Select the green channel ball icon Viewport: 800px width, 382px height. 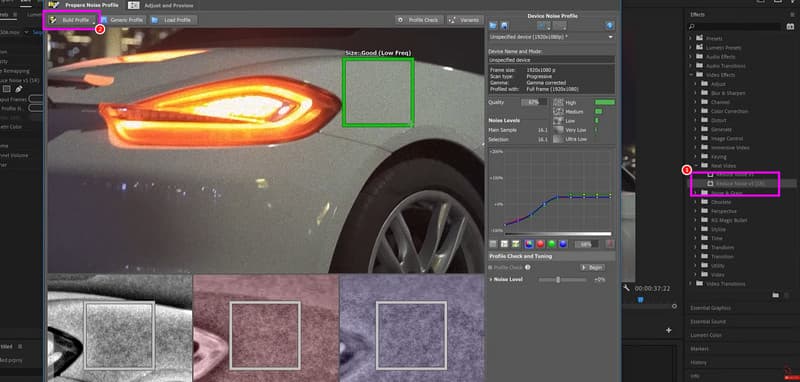tap(552, 244)
